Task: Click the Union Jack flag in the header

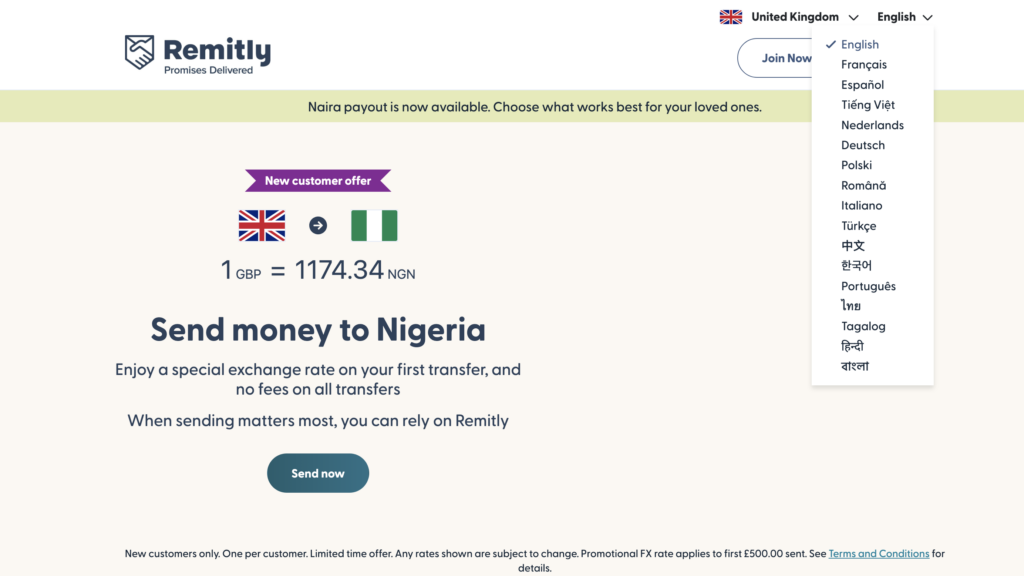Action: [x=731, y=16]
